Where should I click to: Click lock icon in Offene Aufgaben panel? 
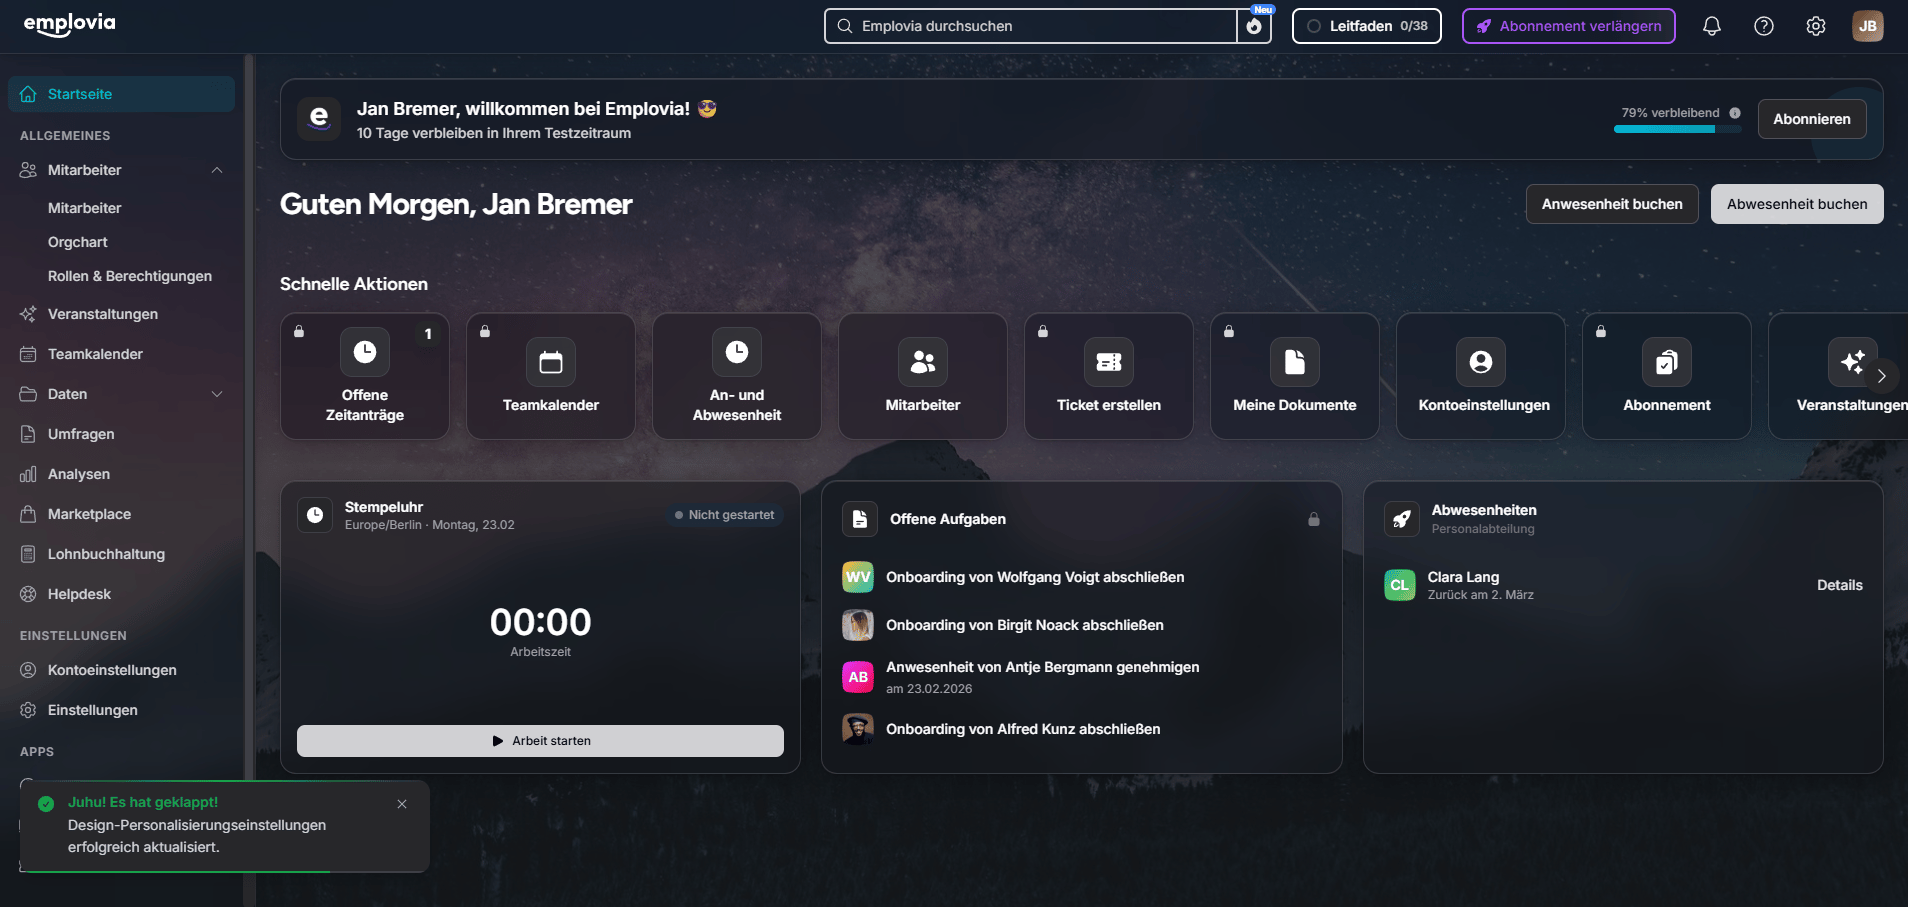point(1314,519)
